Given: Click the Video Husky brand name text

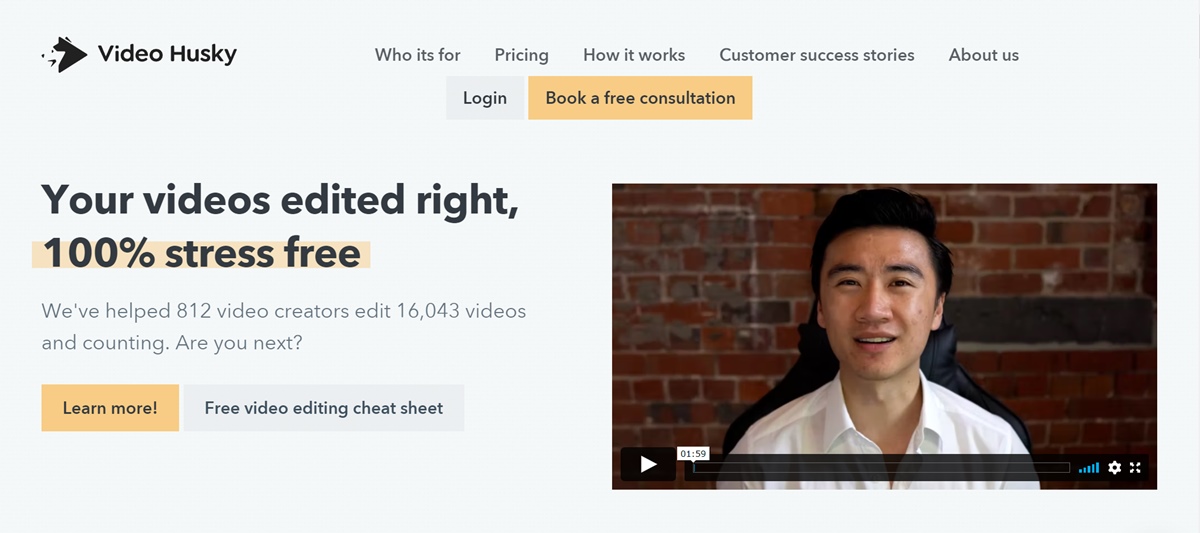Looking at the screenshot, I should pyautogui.click(x=167, y=54).
